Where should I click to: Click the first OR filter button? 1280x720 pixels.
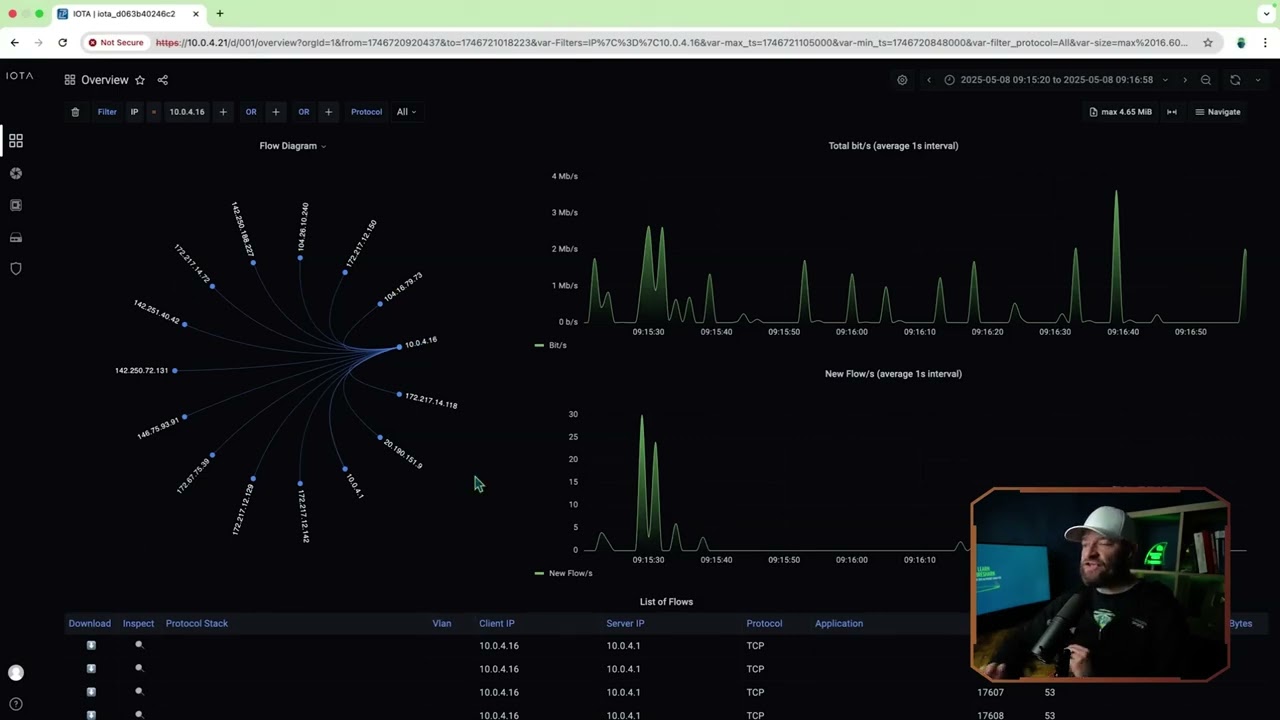point(251,112)
